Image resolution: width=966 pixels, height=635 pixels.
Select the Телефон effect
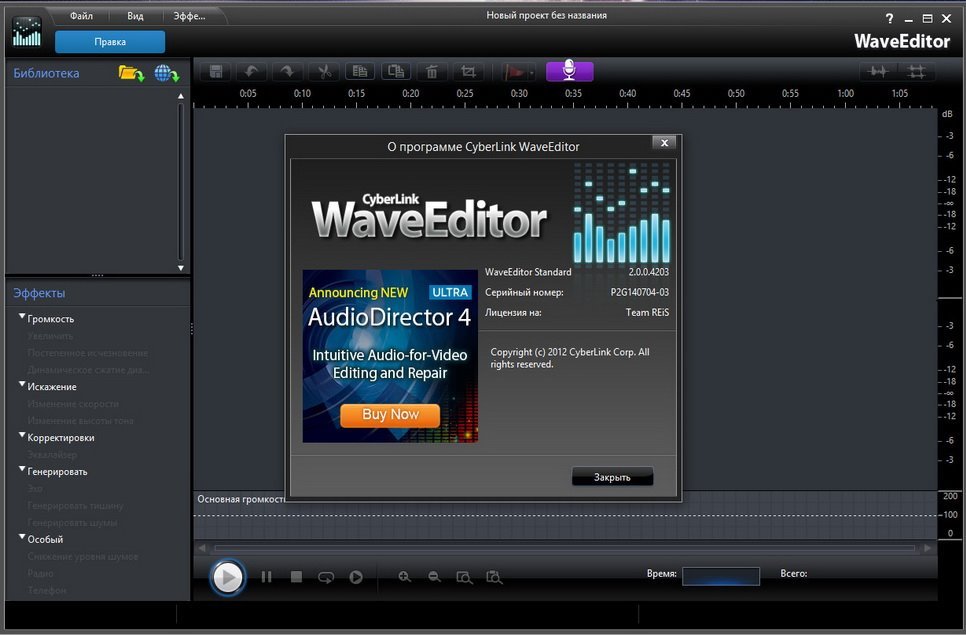point(47,590)
